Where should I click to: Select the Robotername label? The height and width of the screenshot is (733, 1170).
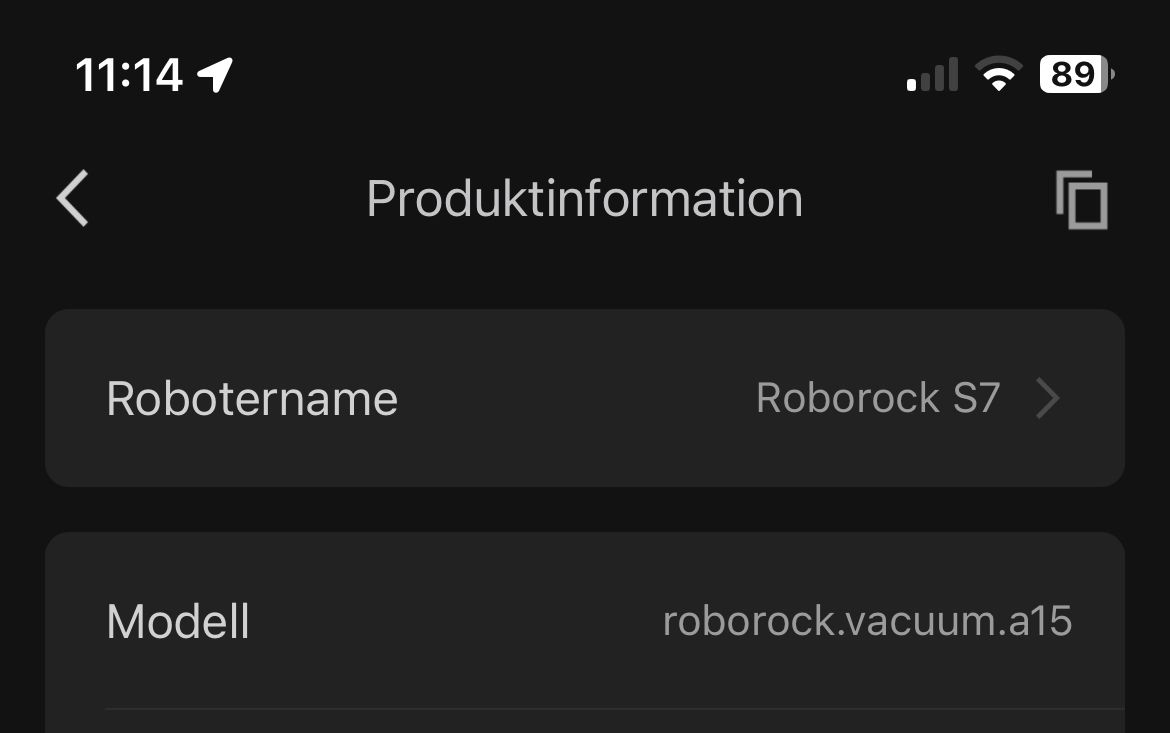[x=252, y=398]
